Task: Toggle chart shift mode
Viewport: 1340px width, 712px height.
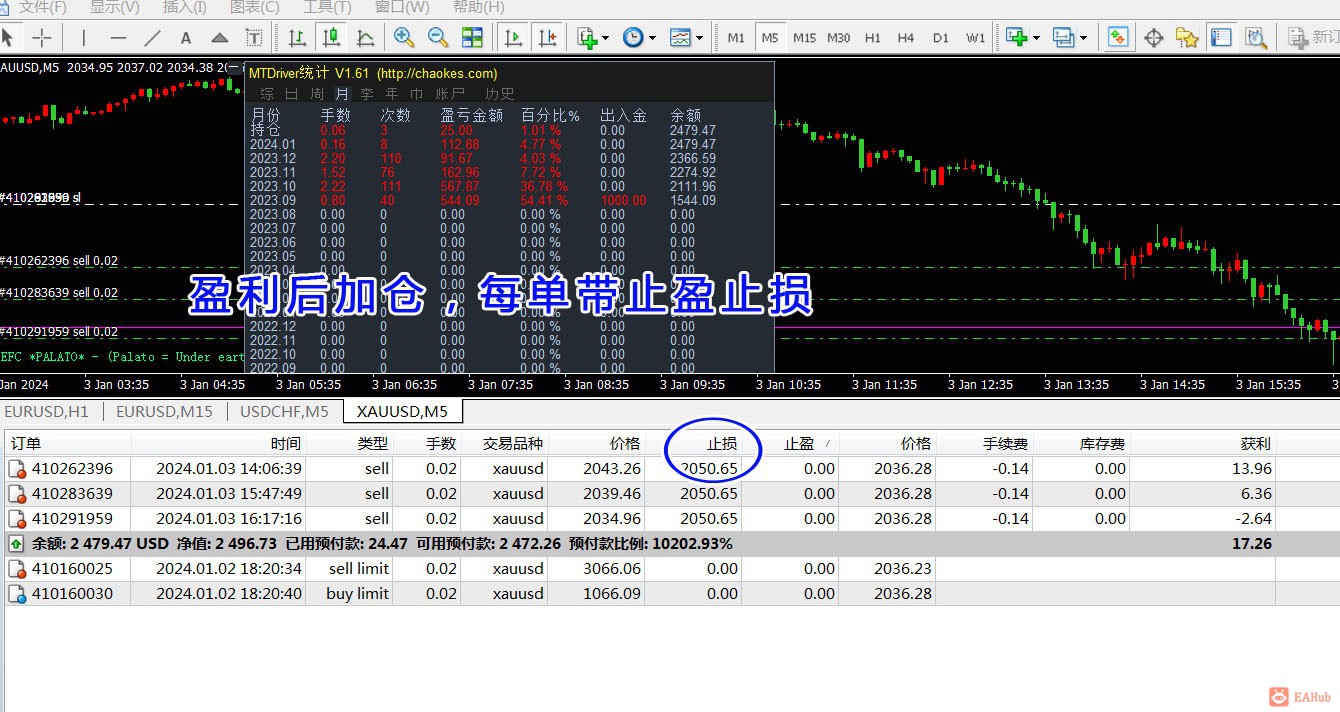Action: [547, 37]
